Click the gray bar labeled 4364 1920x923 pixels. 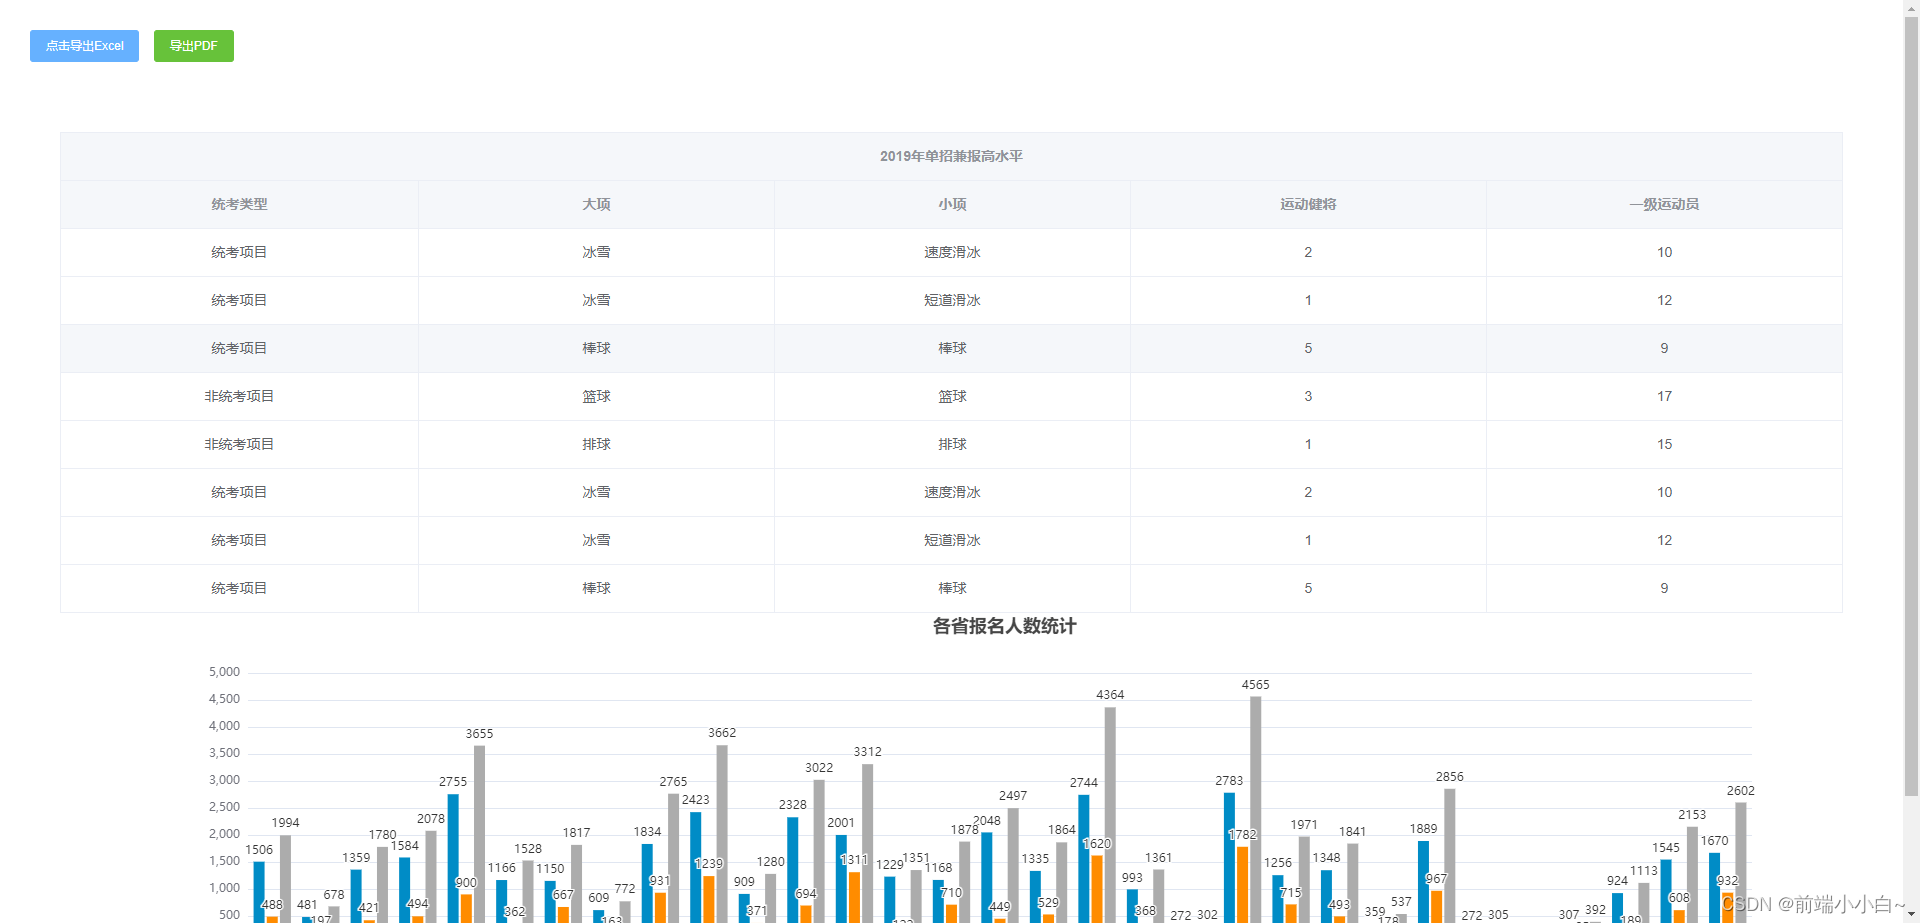(x=1110, y=814)
